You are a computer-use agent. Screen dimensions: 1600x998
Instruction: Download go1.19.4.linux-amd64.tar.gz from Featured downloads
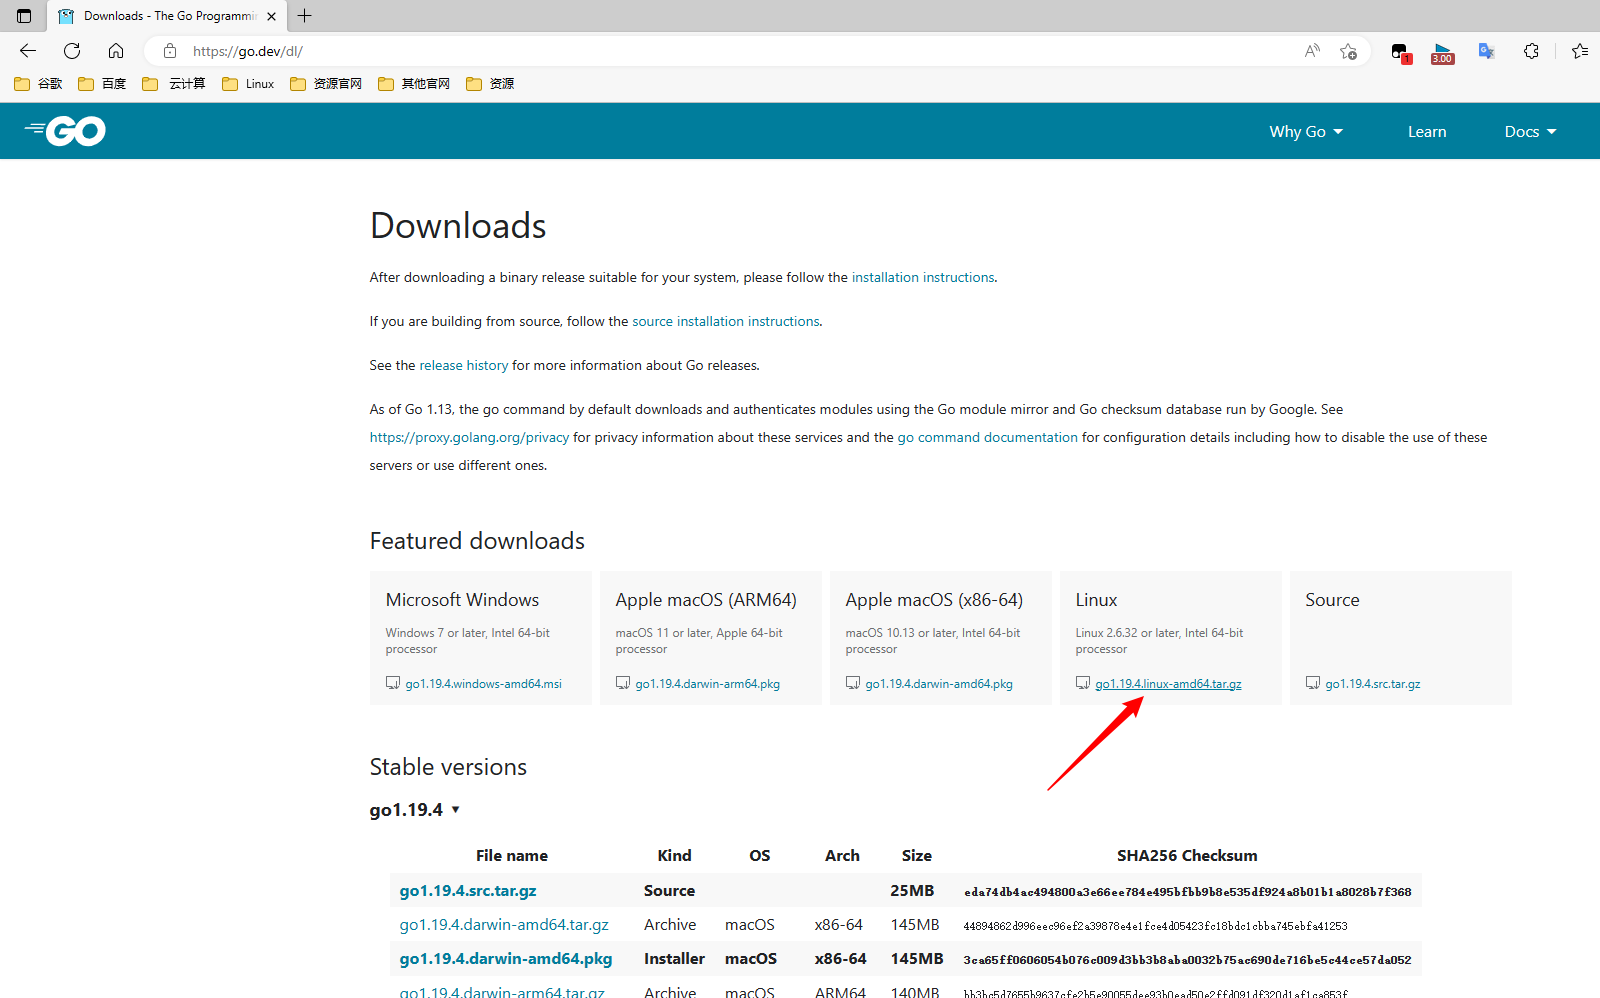coord(1168,684)
